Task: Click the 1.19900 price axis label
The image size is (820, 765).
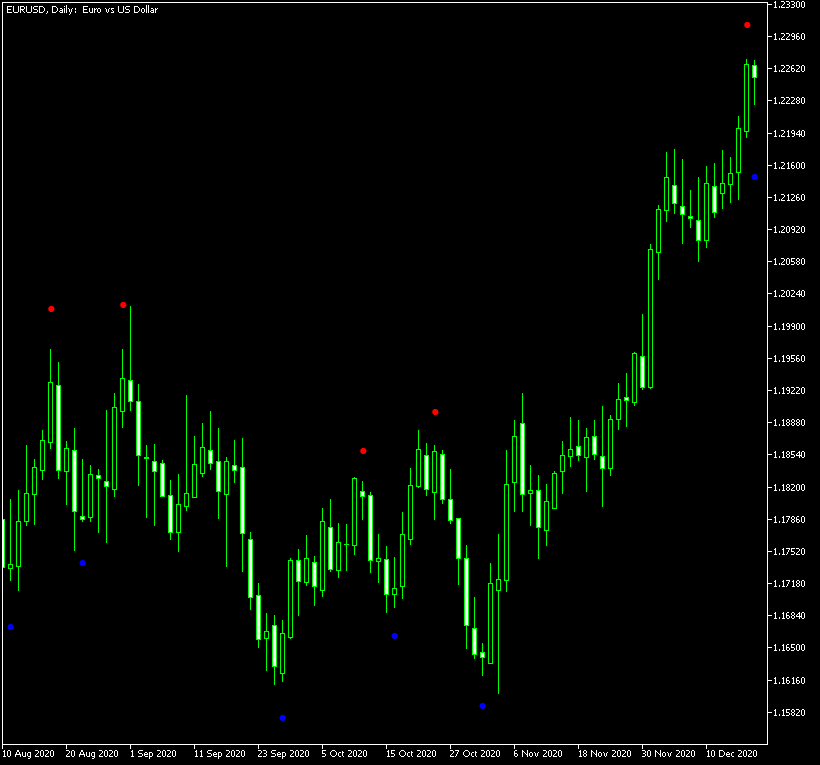Action: pyautogui.click(x=791, y=326)
